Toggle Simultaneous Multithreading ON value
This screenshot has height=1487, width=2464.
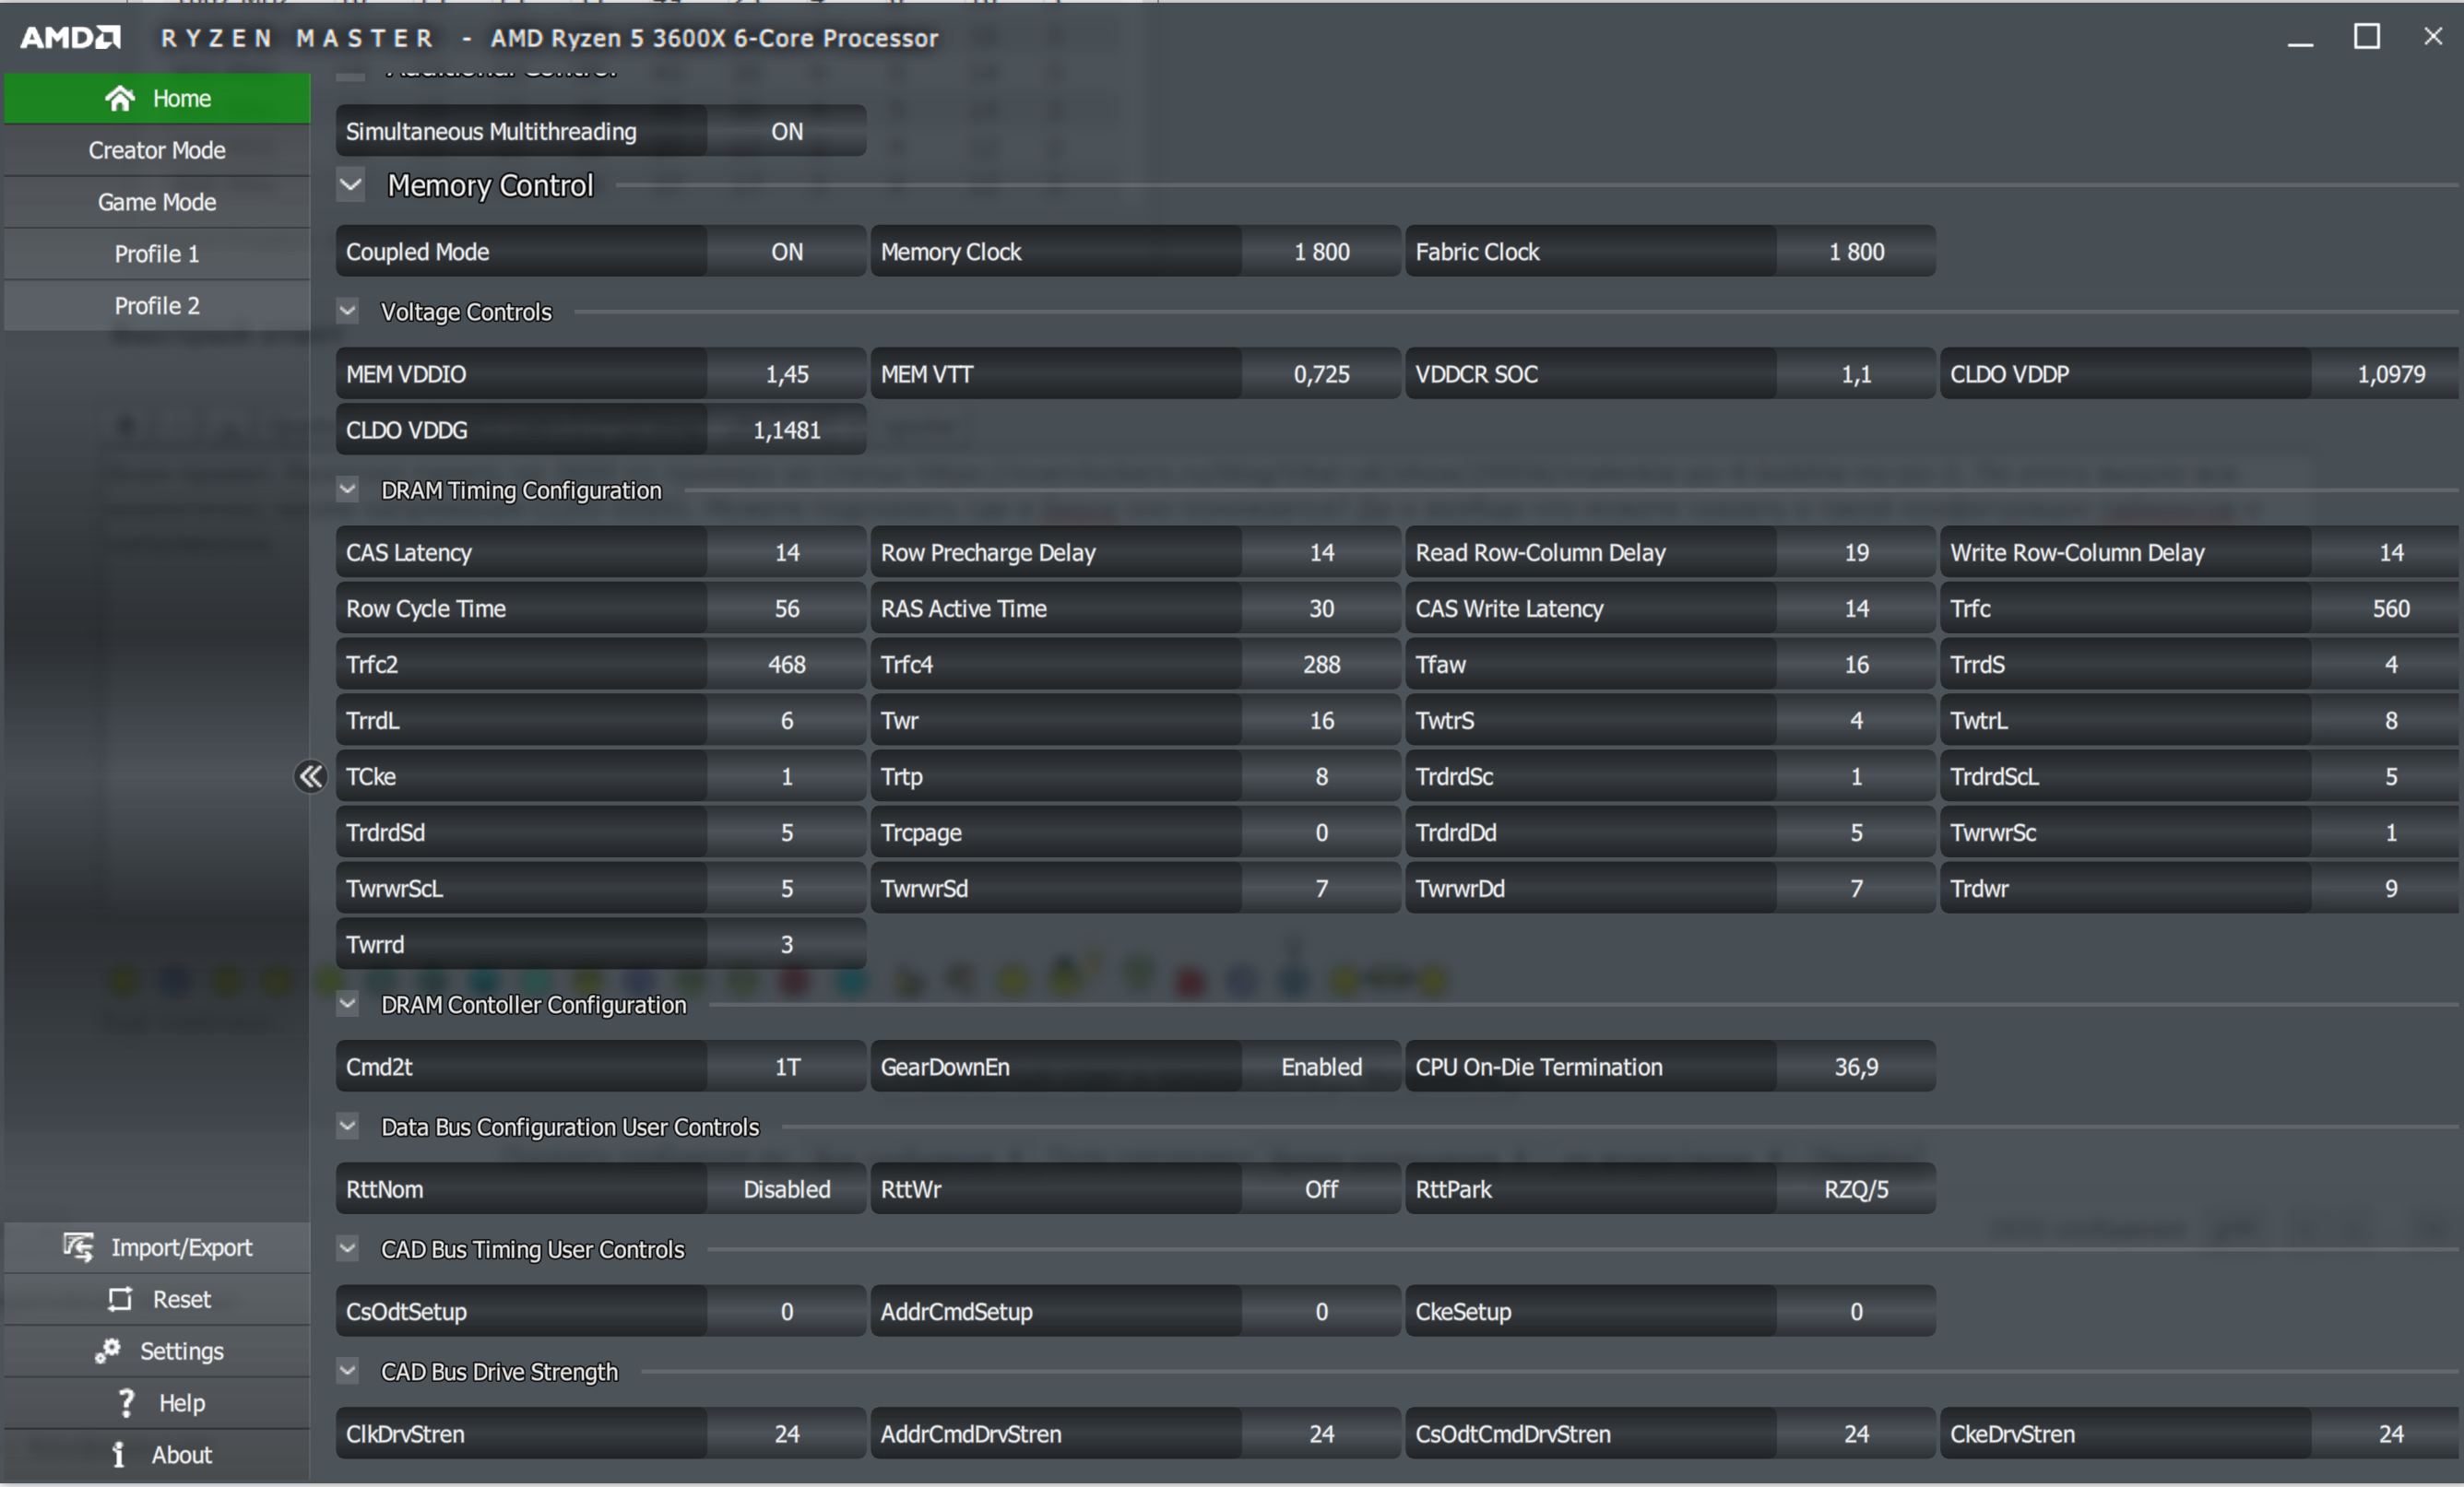coord(786,131)
